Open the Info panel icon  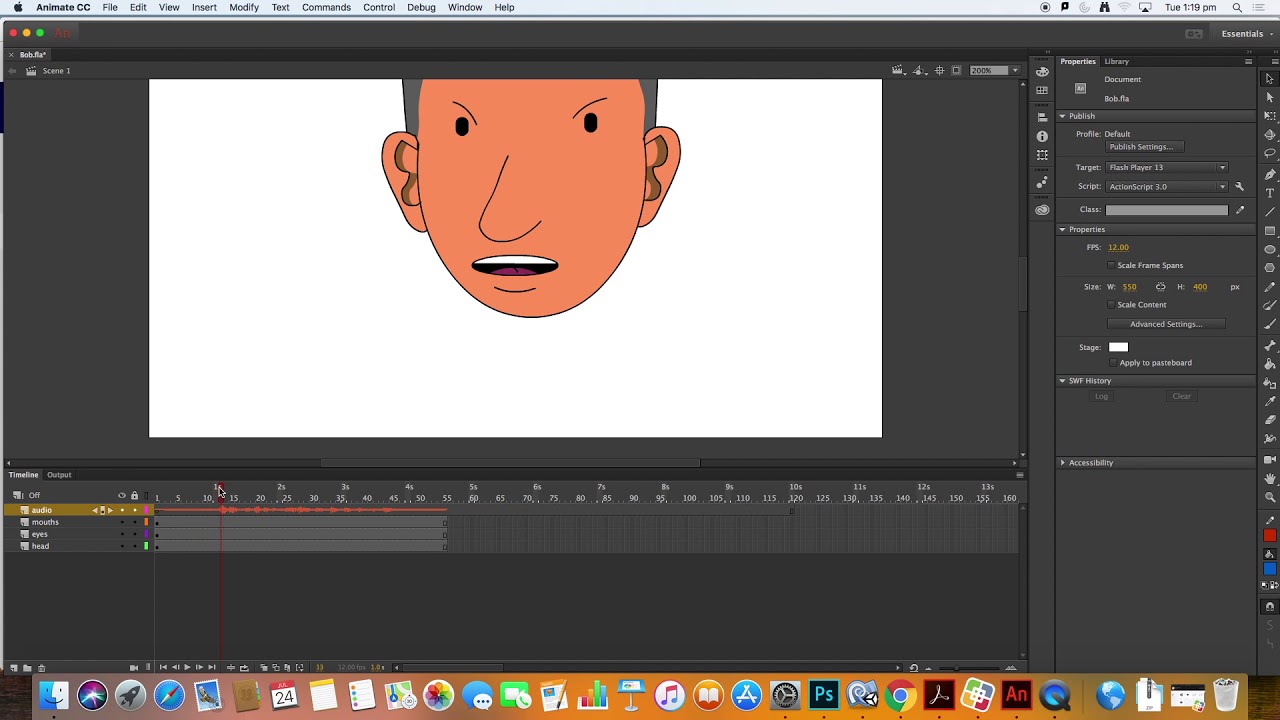click(x=1042, y=136)
